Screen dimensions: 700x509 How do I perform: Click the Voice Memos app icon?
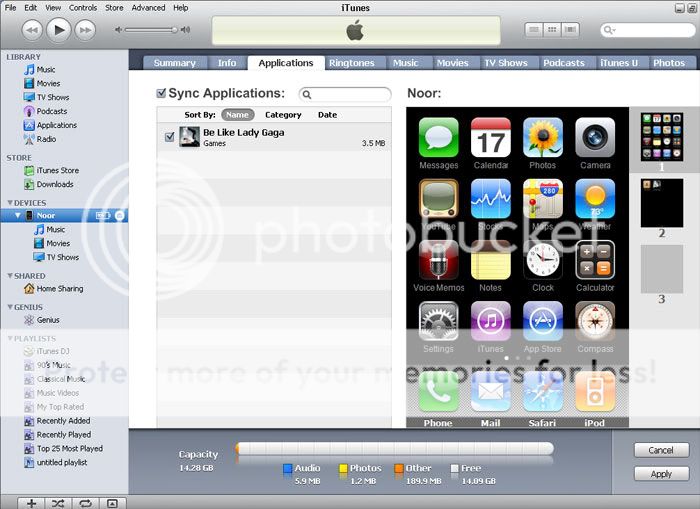pos(438,260)
